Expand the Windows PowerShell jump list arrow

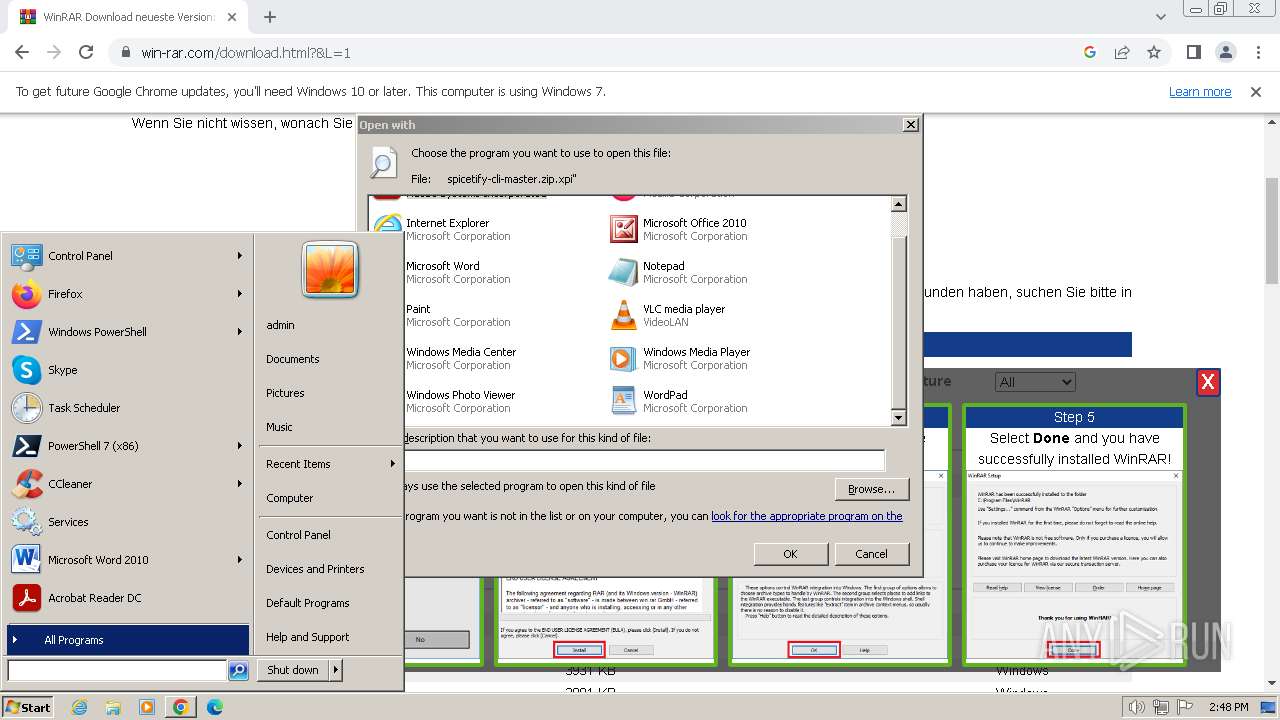click(x=240, y=332)
